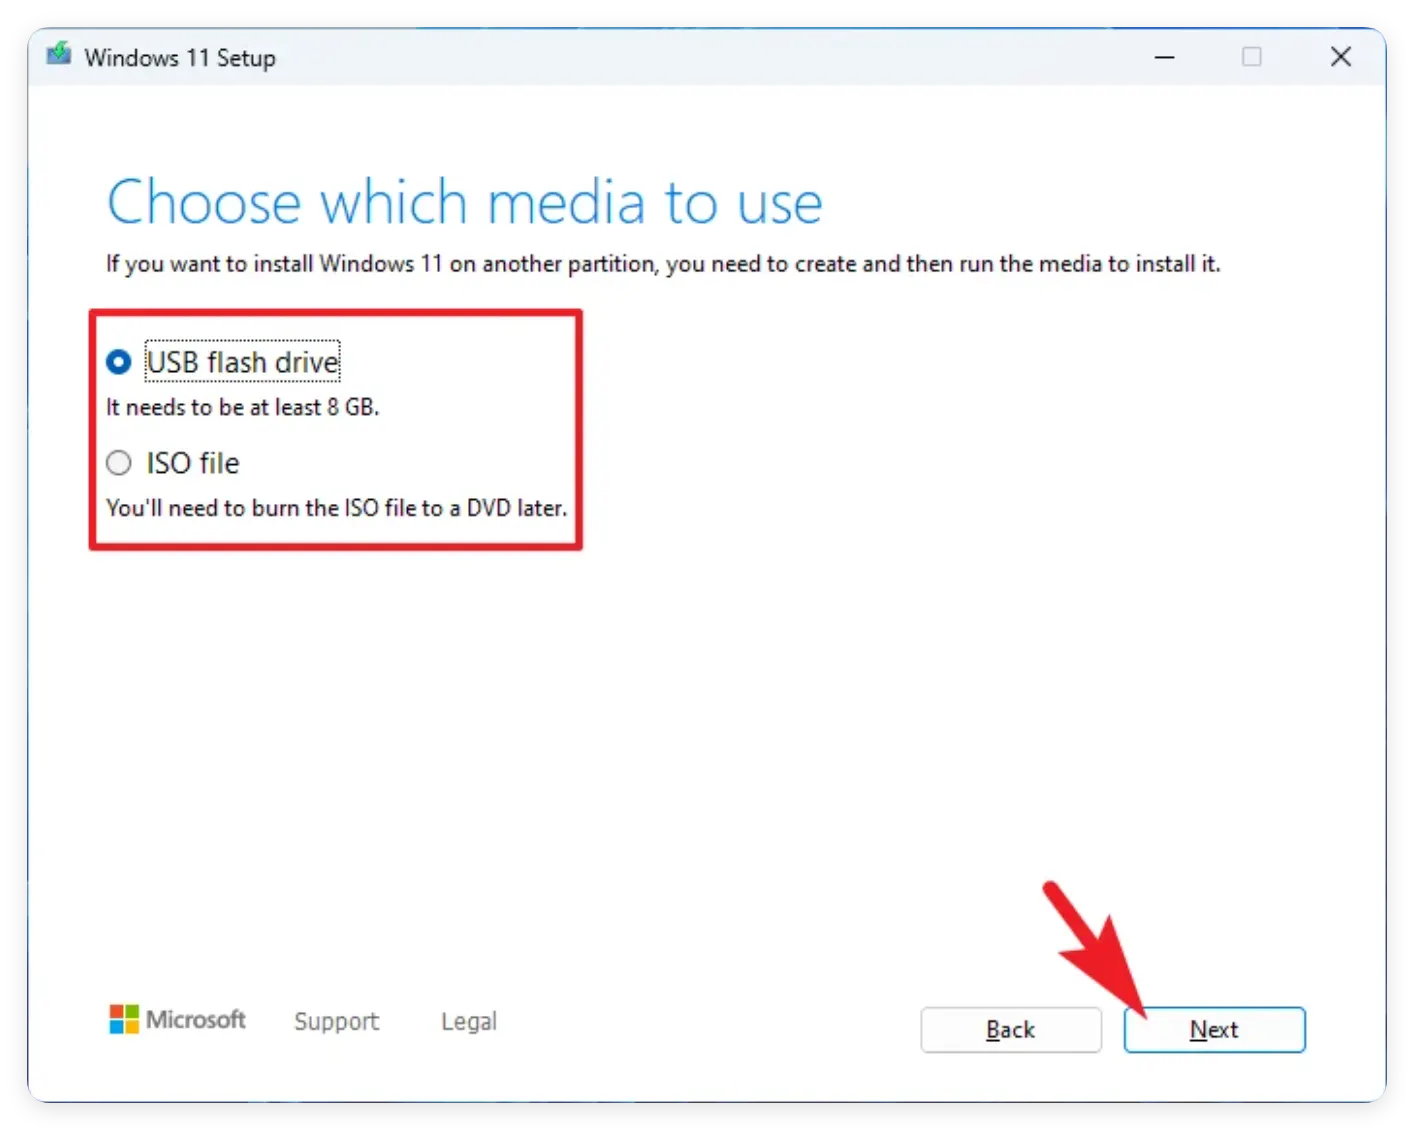
Task: Click the text 'It needs to be at least 8 GB.'
Action: (243, 407)
